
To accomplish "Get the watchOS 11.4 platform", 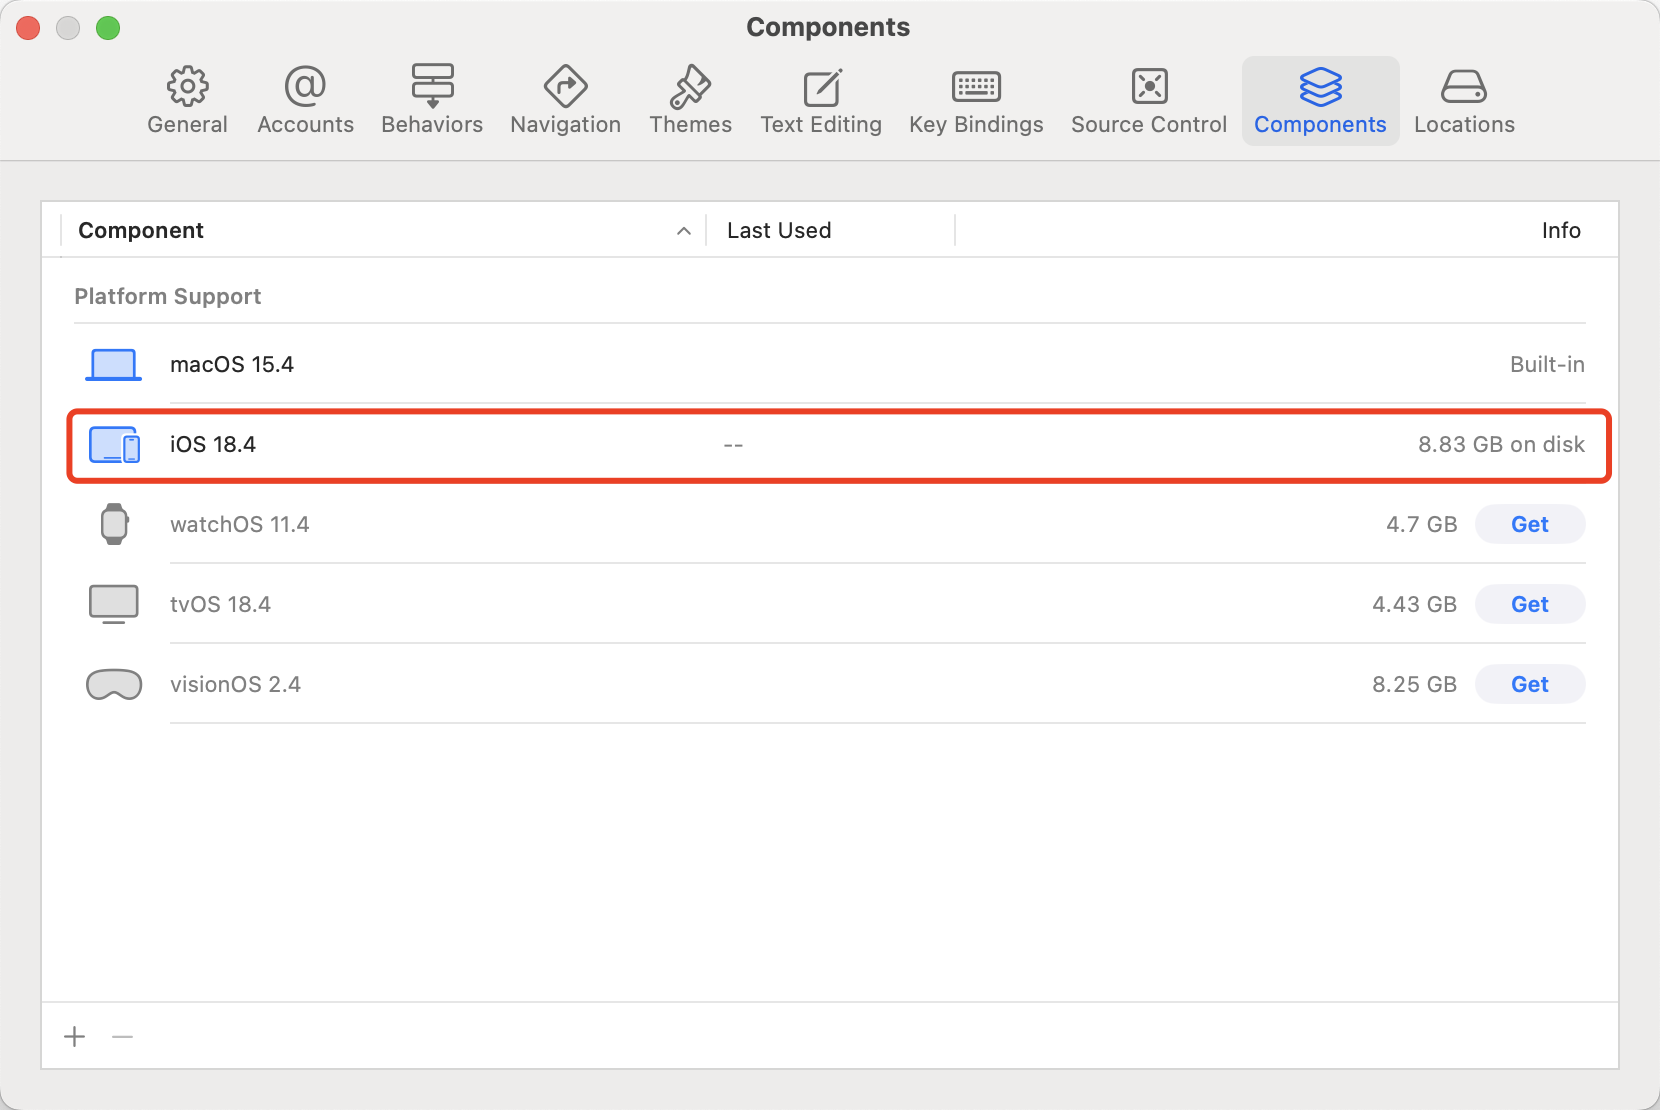I will point(1530,524).
